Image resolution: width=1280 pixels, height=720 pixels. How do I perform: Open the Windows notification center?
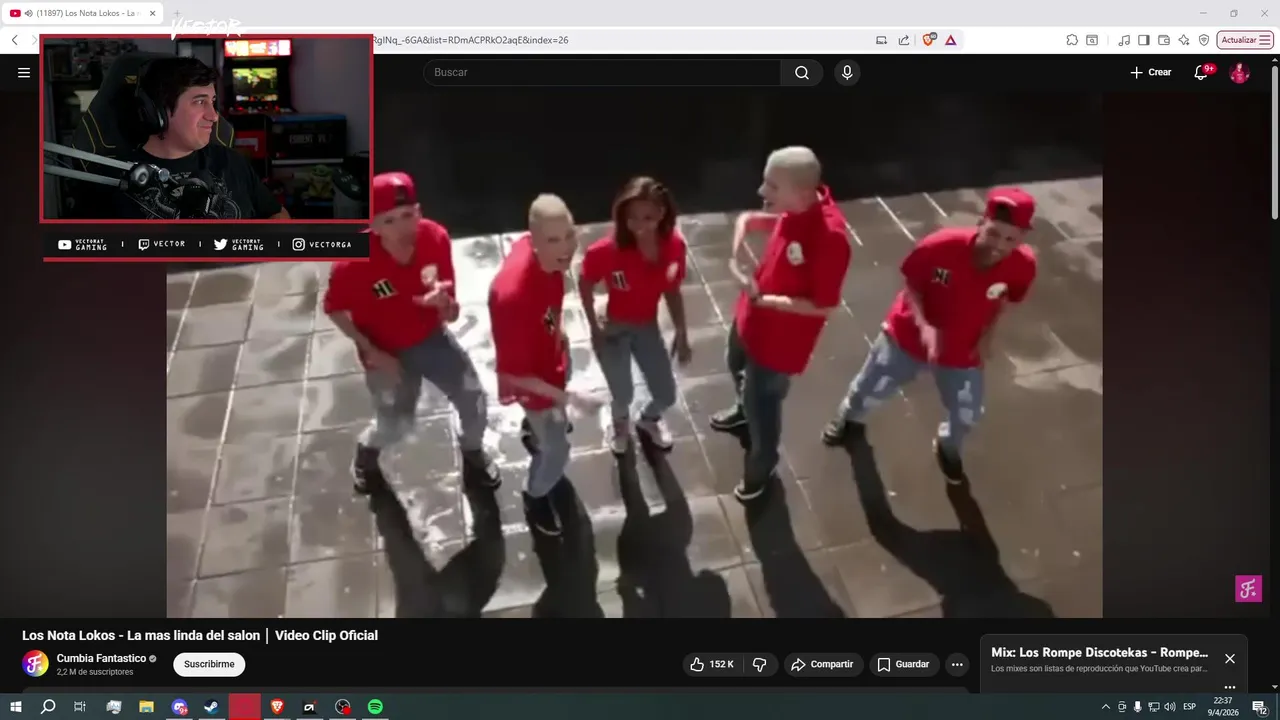[1260, 707]
